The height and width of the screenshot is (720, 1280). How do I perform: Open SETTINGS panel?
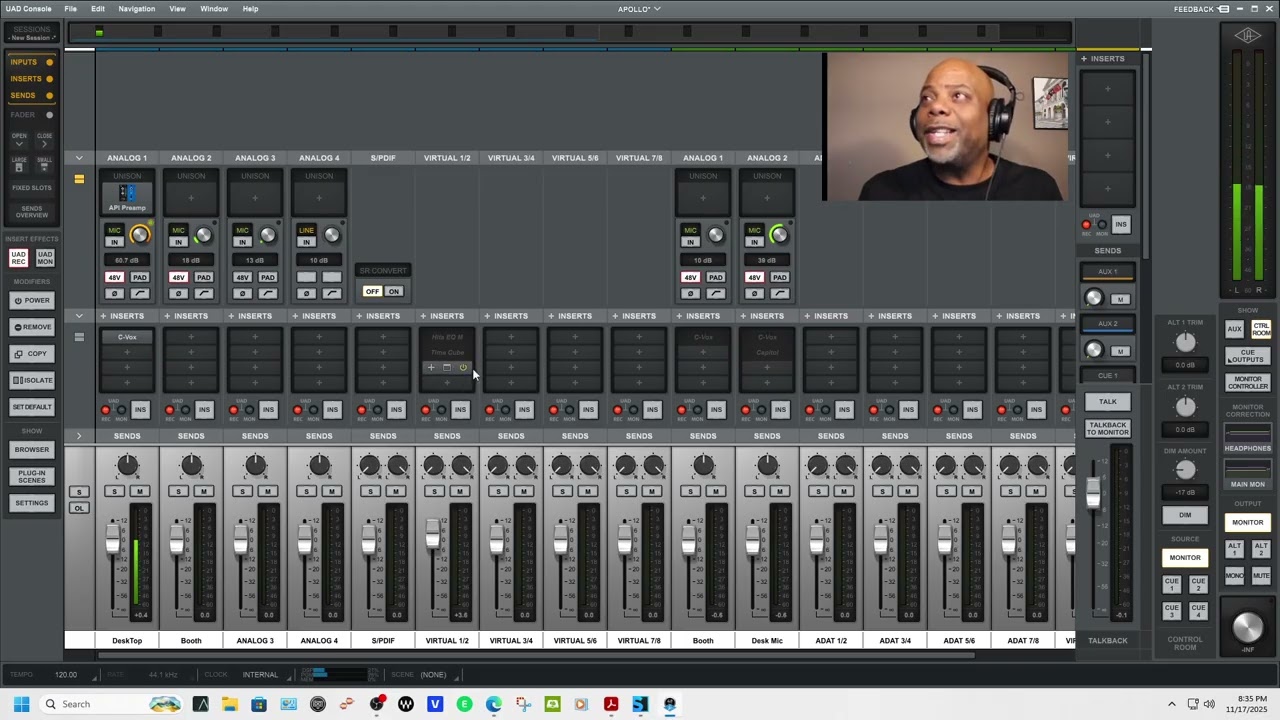pyautogui.click(x=32, y=503)
